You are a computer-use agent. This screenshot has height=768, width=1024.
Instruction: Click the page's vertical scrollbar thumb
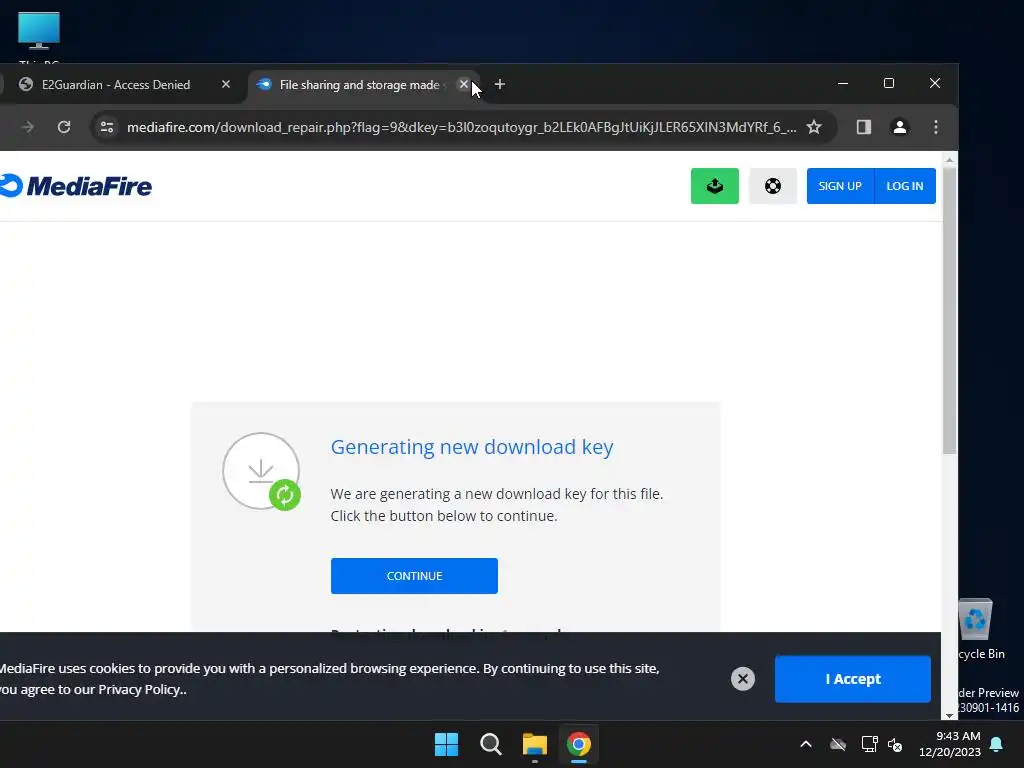click(x=950, y=310)
